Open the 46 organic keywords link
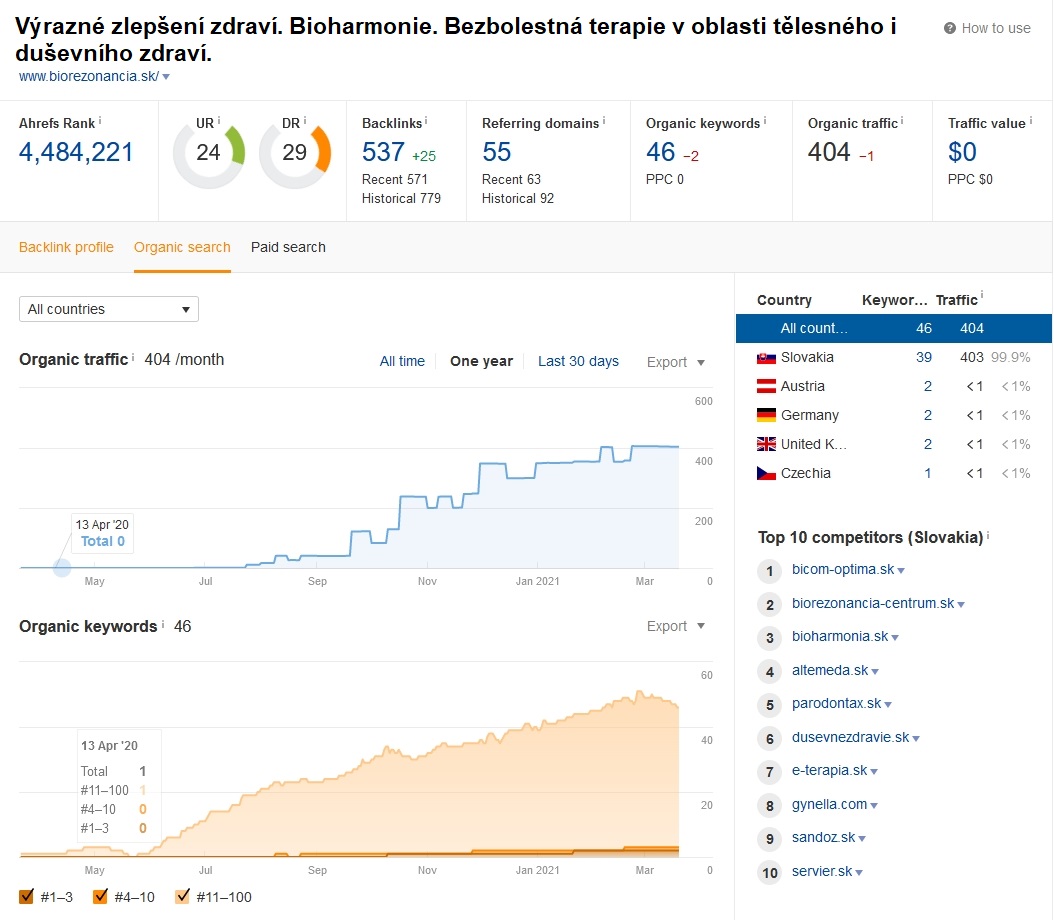This screenshot has width=1054, height=920. 661,152
